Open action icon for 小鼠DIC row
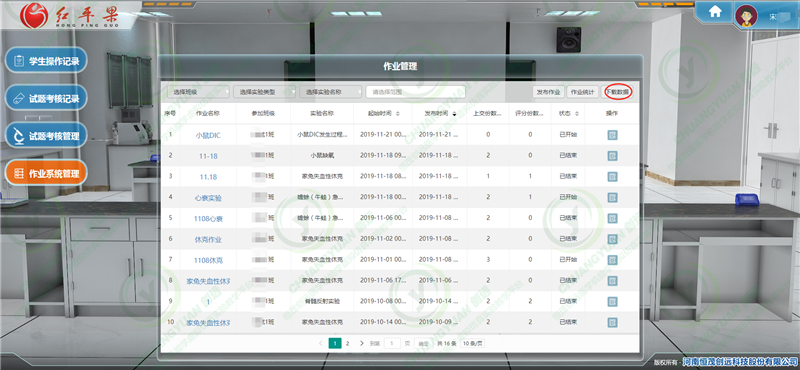 (612, 135)
